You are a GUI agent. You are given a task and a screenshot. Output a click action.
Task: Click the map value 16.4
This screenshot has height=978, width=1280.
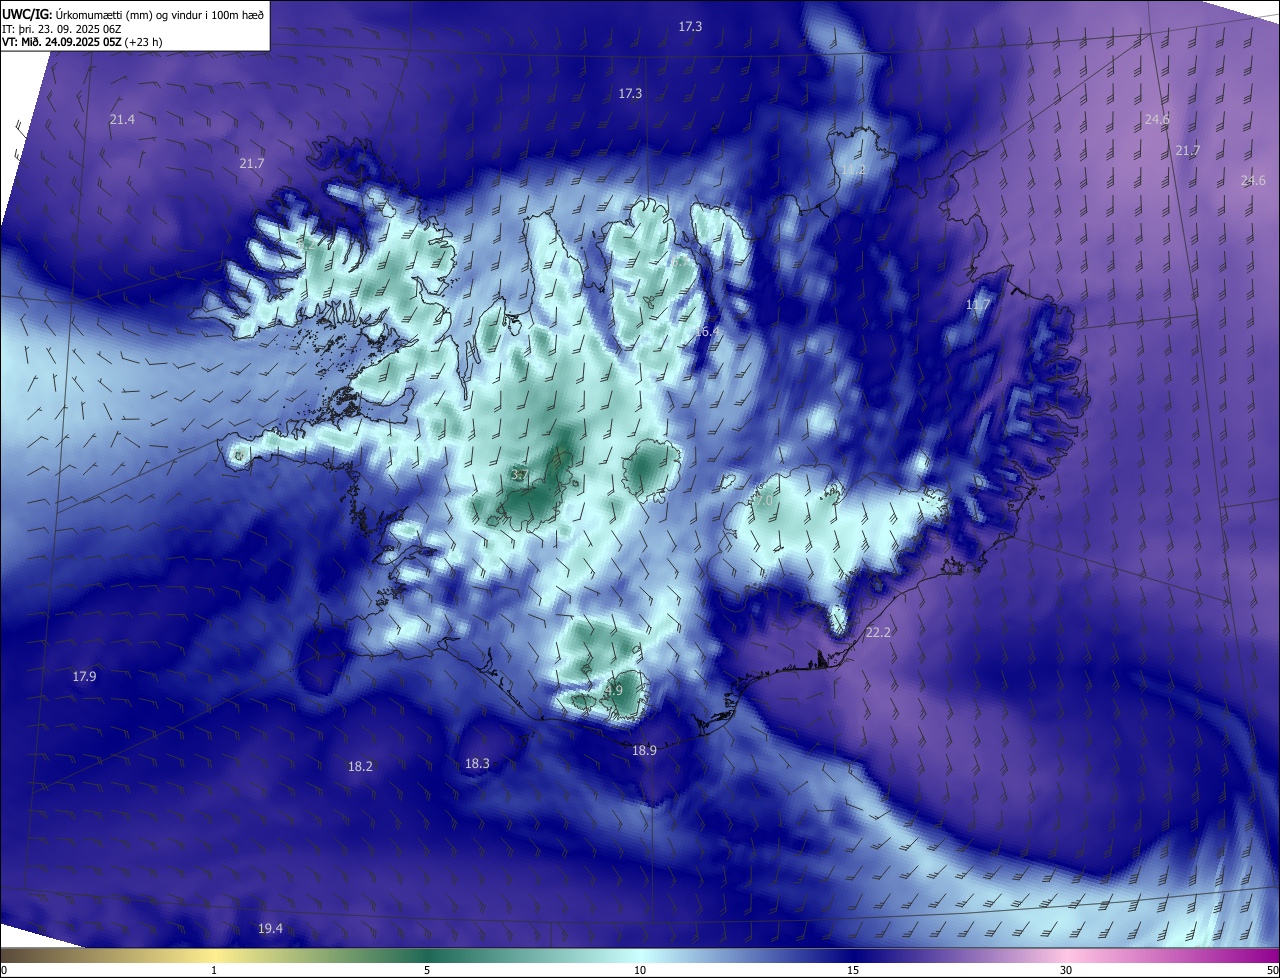pyautogui.click(x=707, y=331)
